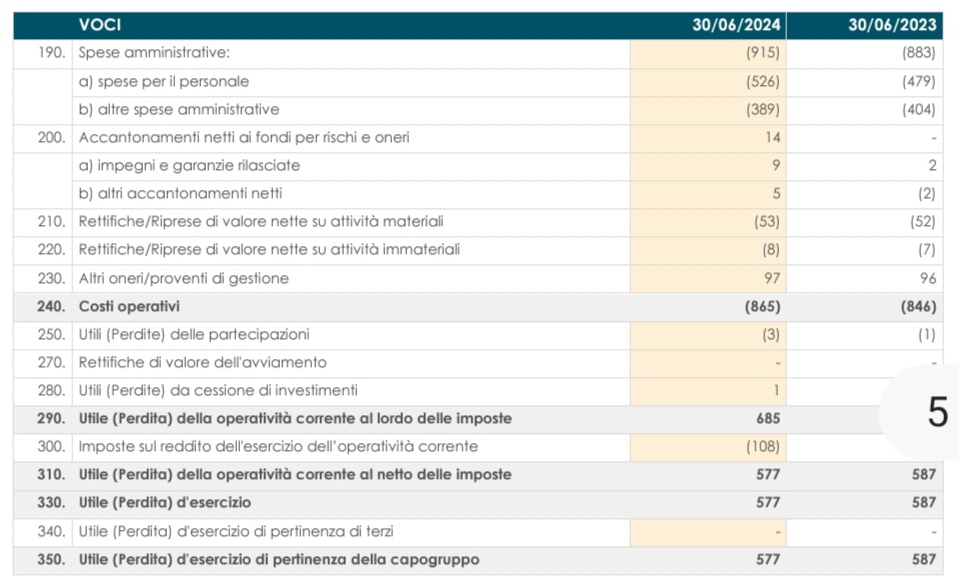Select the (3) value in row 250

pyautogui.click(x=771, y=334)
